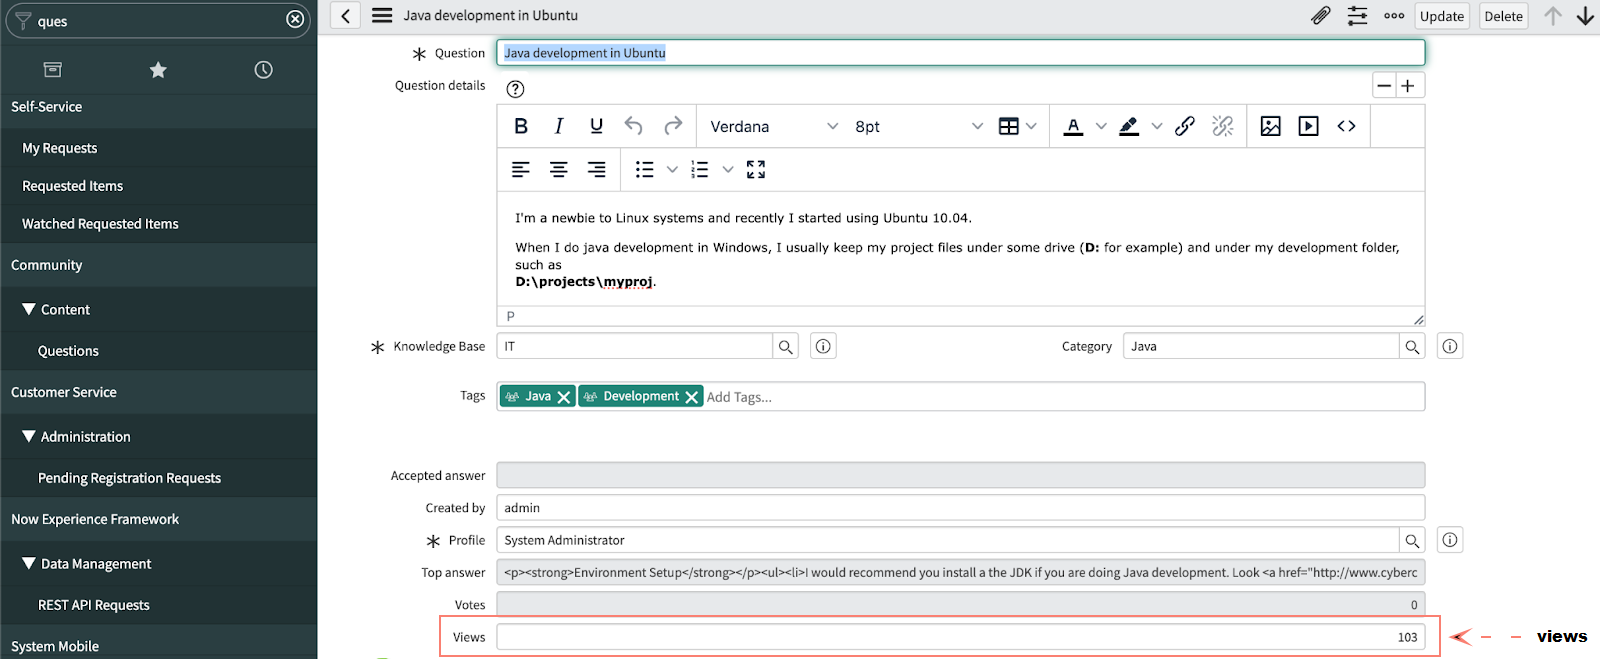Toggle bold formatting in editor
The height and width of the screenshot is (659, 1600).
(521, 126)
